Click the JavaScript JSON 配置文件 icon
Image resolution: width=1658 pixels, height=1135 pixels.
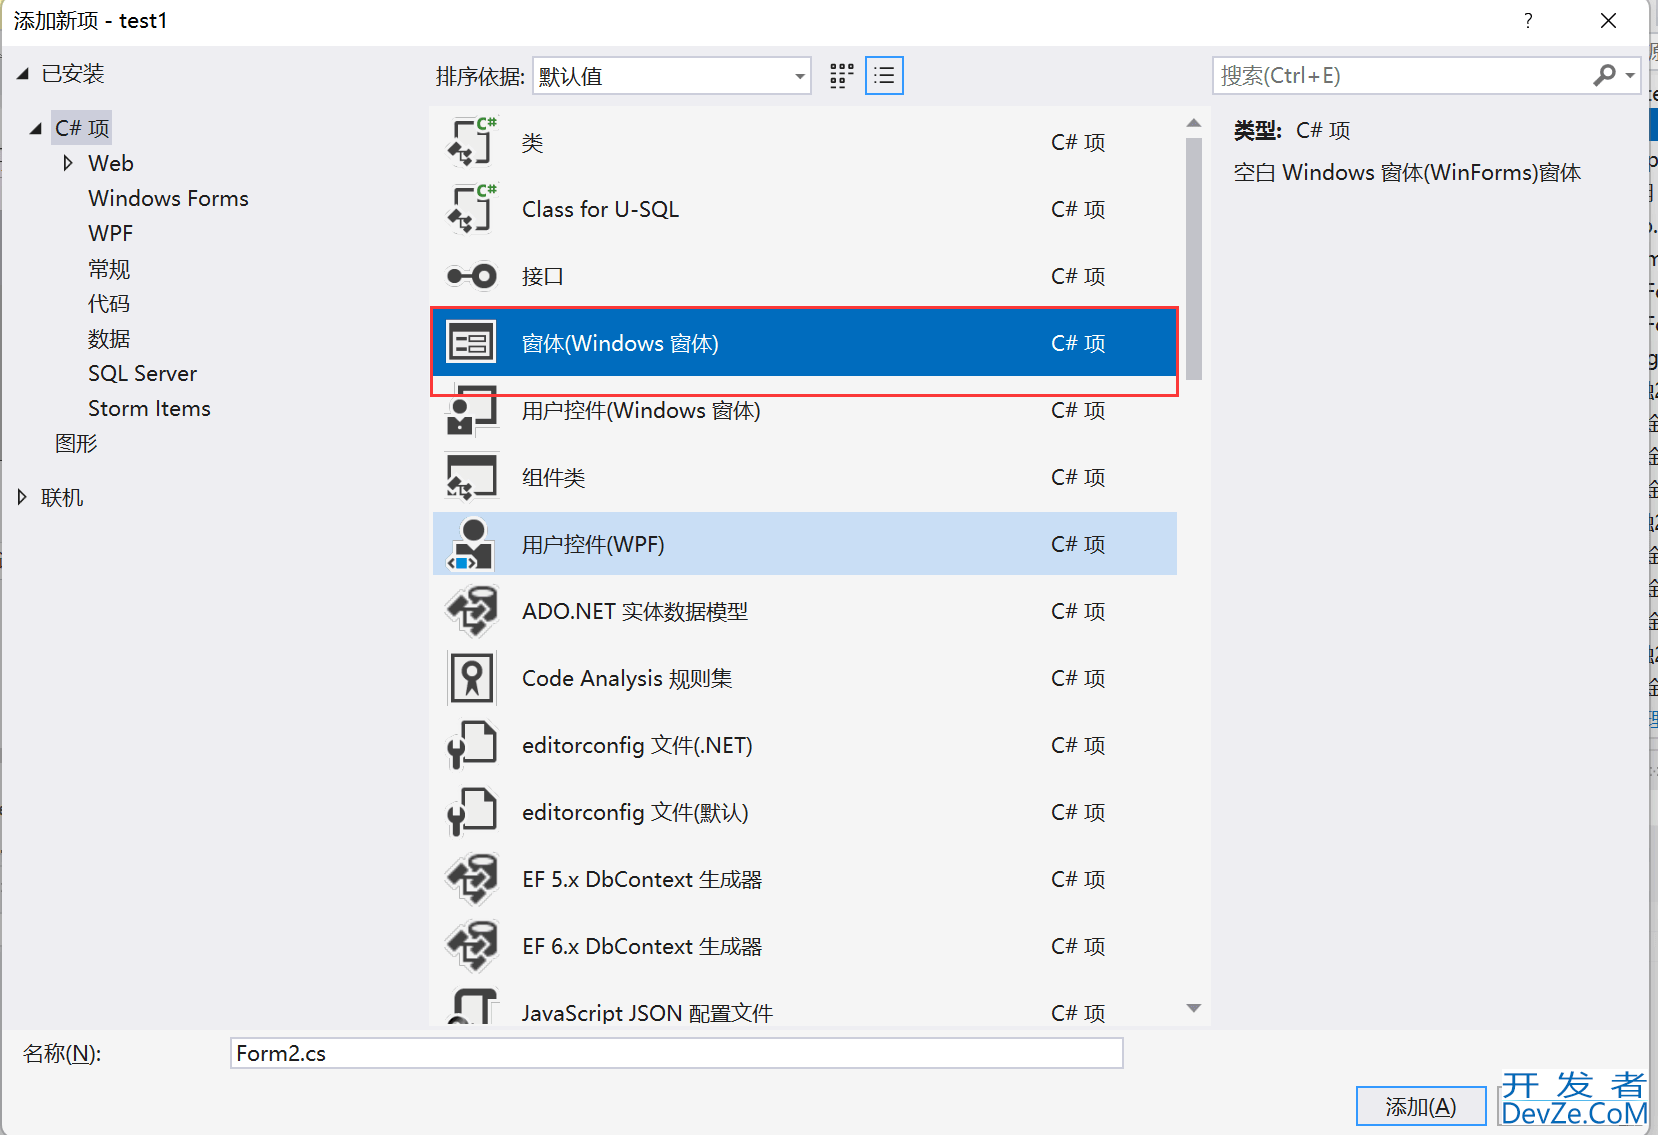coord(472,1007)
